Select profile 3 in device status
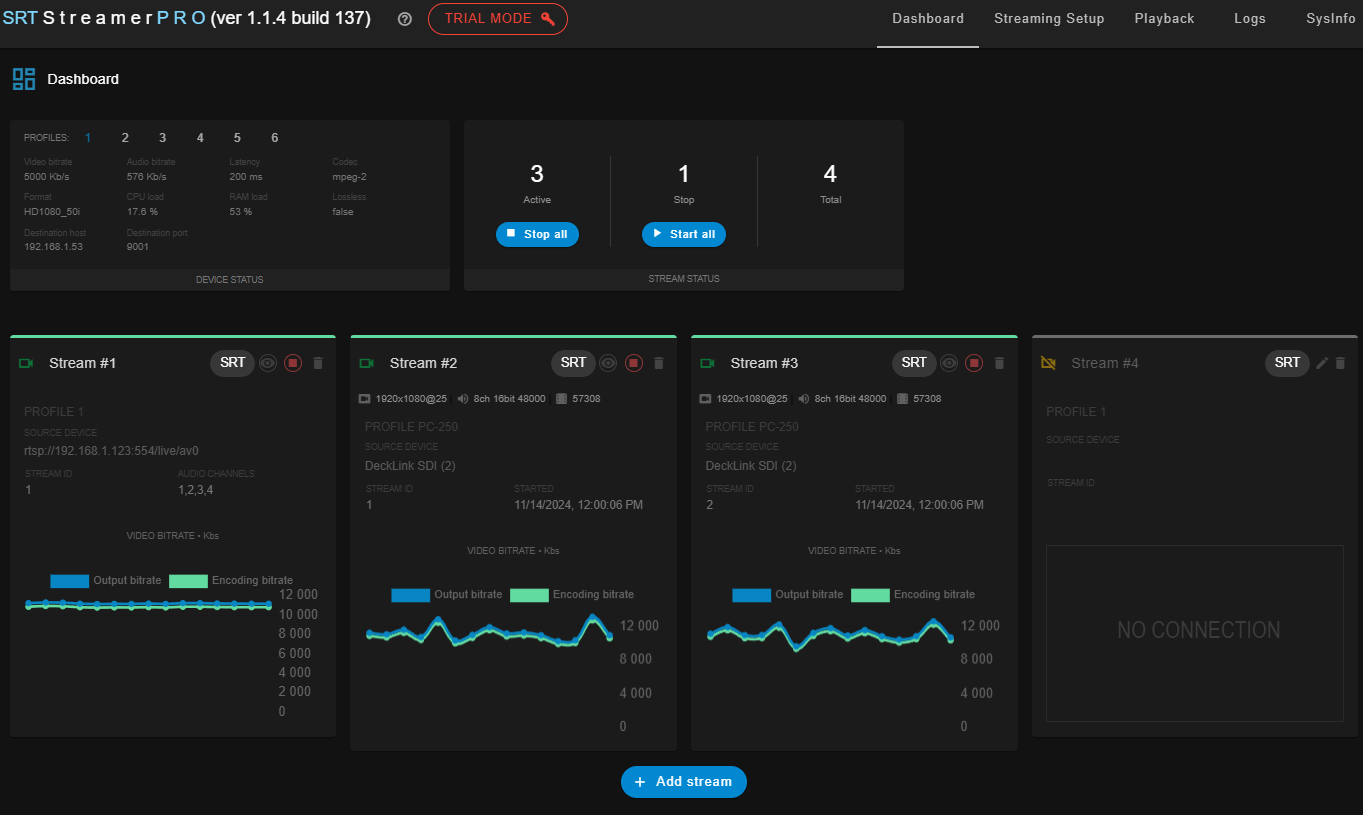 (162, 138)
